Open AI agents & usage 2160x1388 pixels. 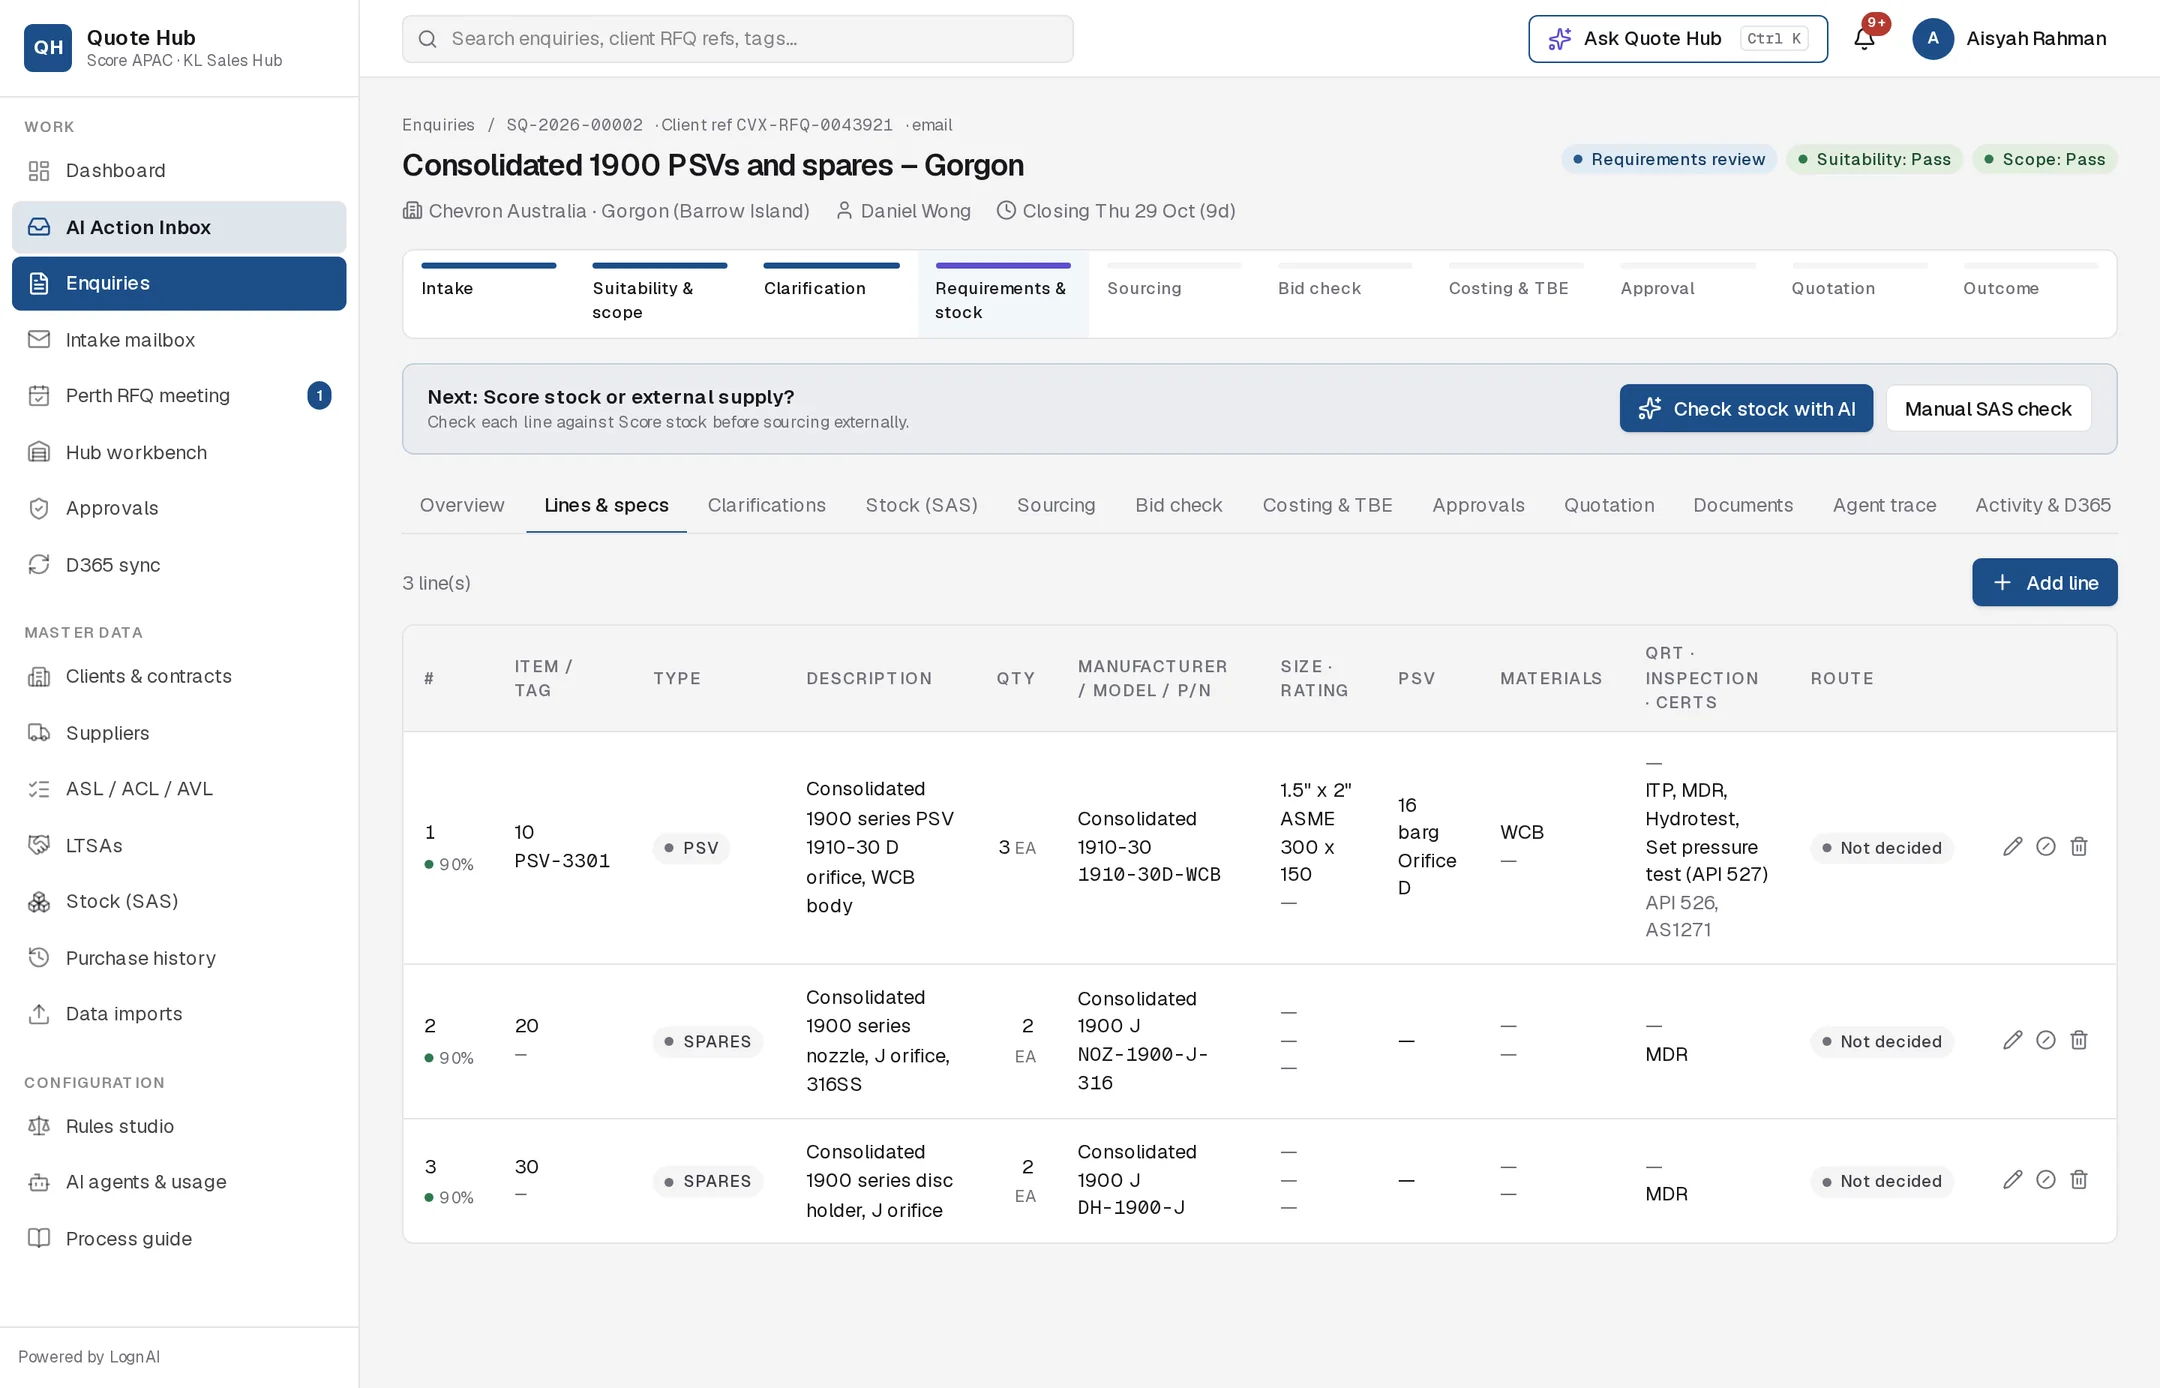179,1182
